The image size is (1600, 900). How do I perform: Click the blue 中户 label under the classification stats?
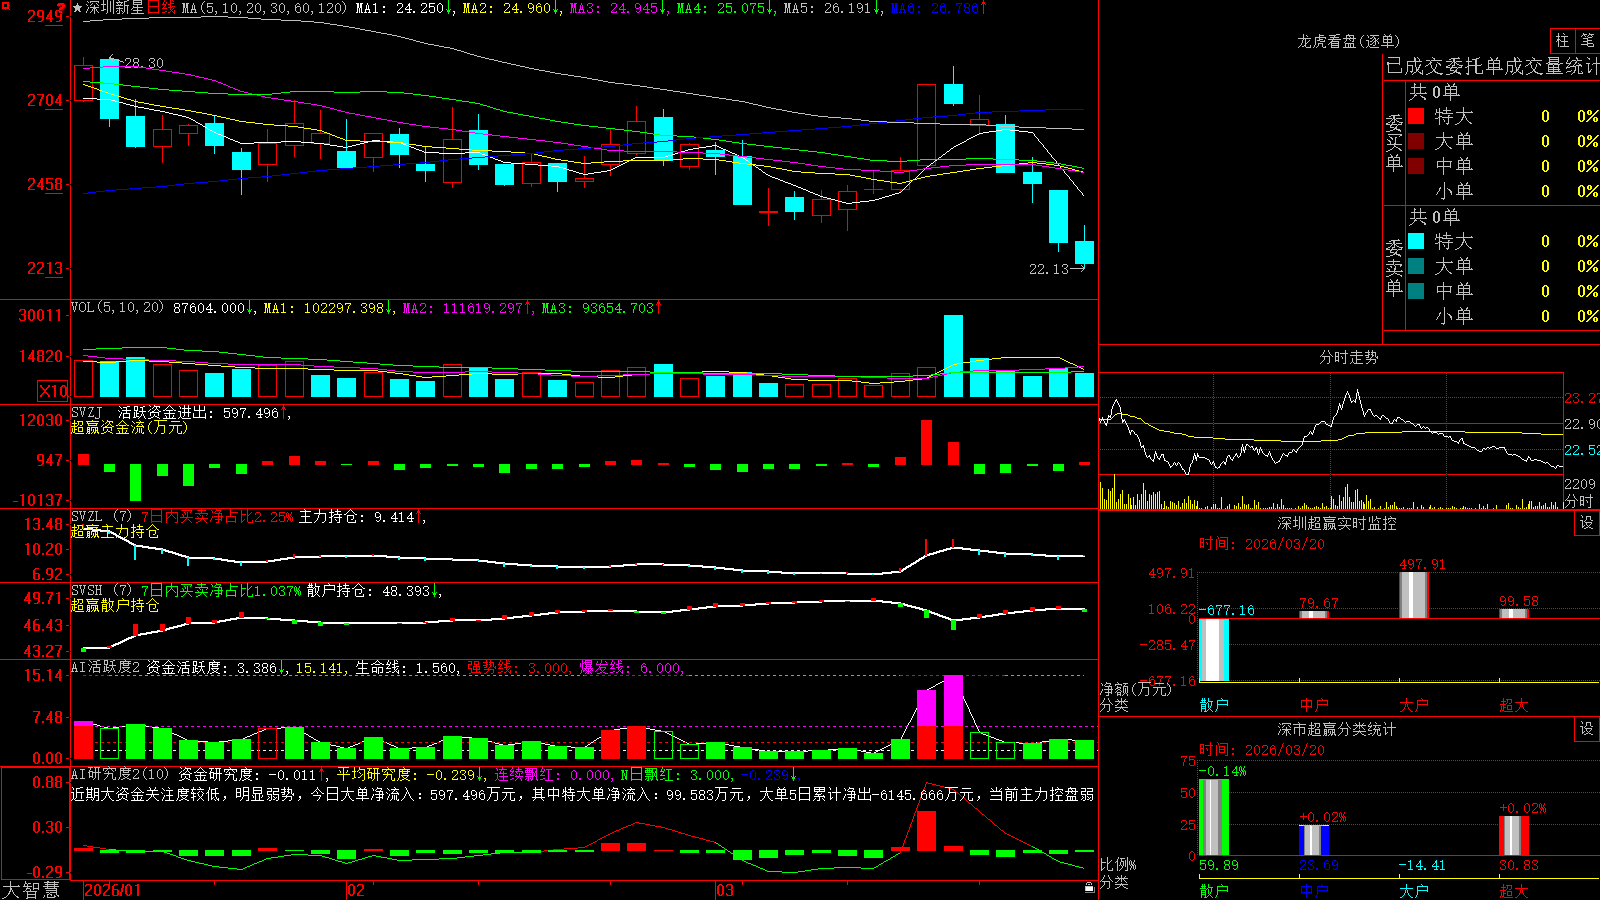1314,890
